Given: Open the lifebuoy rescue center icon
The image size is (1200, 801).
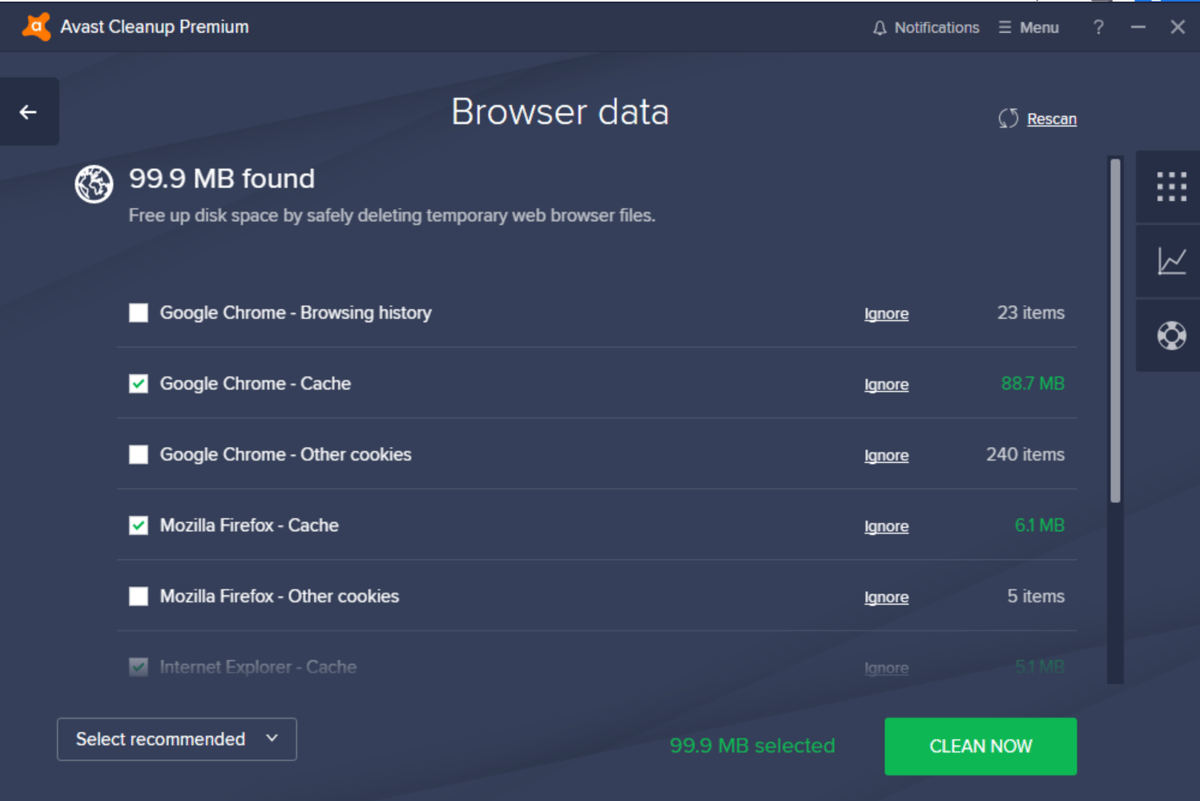Looking at the screenshot, I should click(1171, 335).
